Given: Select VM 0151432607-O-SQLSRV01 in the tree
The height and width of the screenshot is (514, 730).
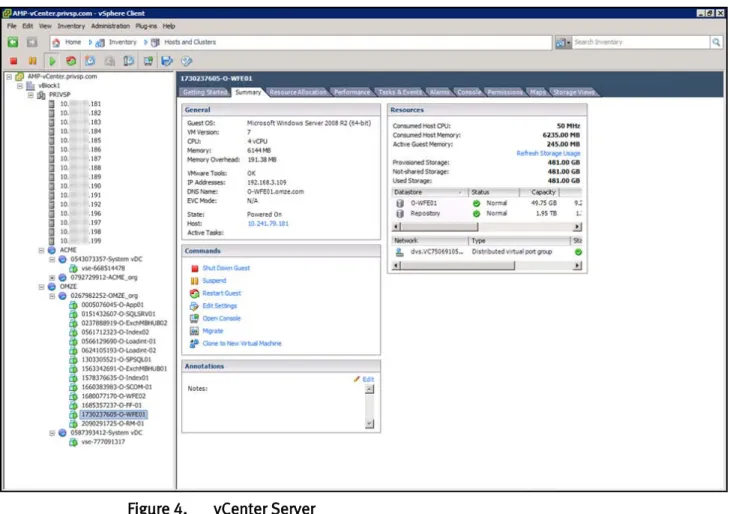Looking at the screenshot, I should [118, 314].
